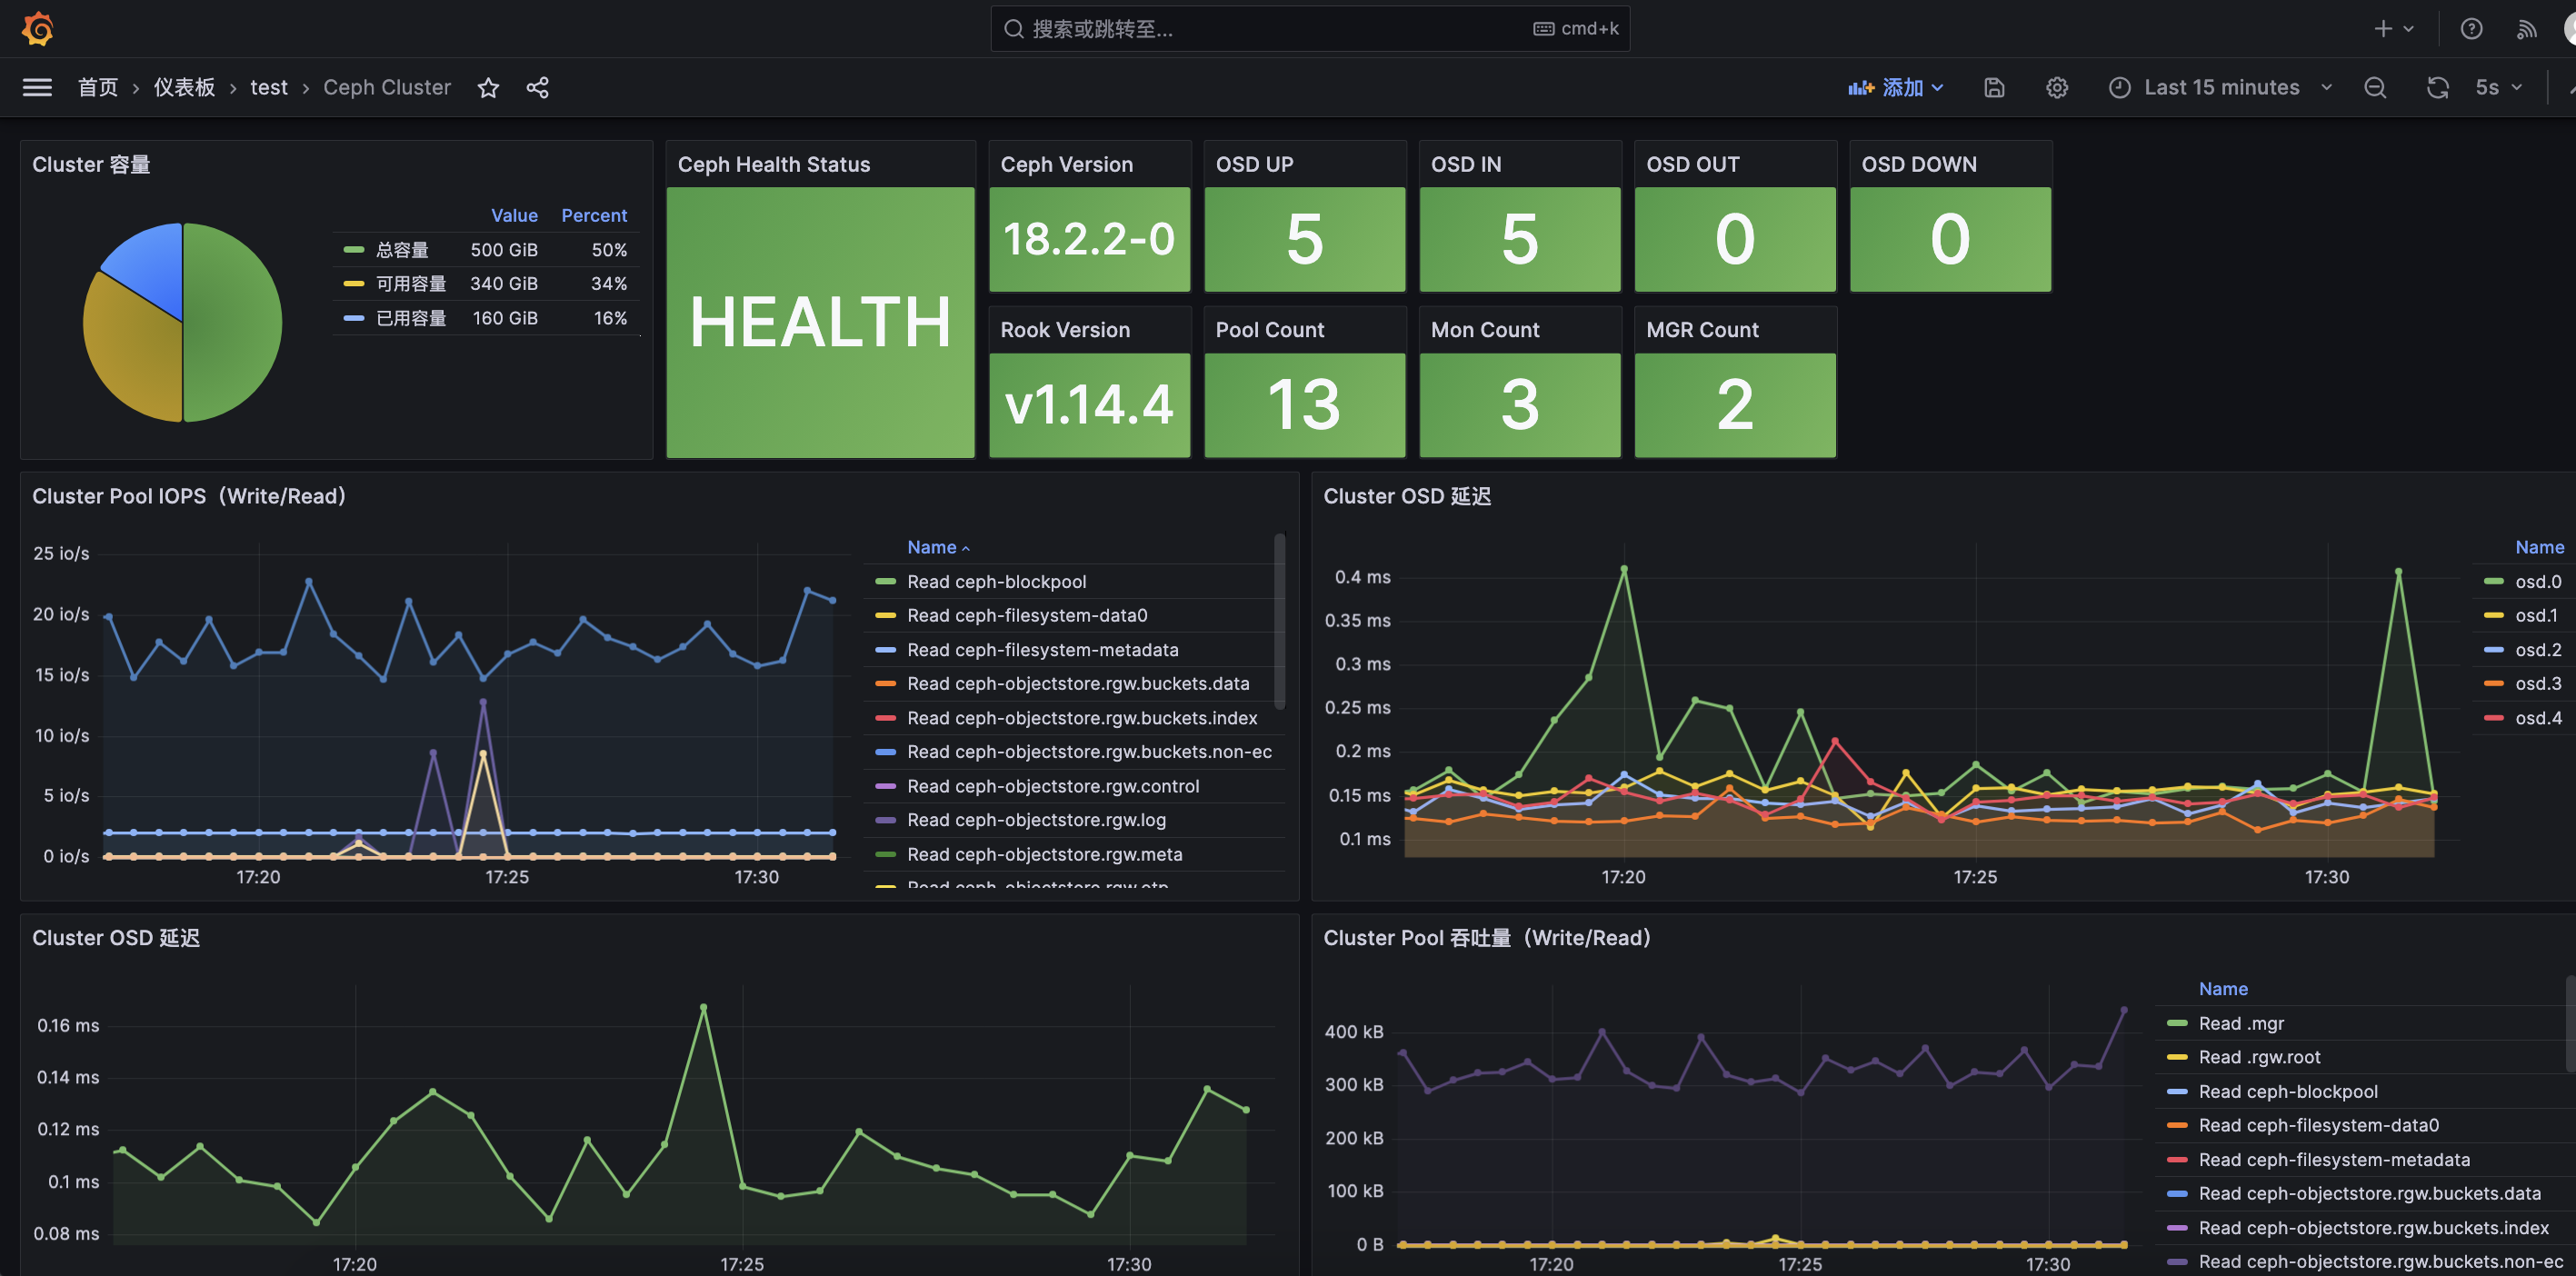Toggle Read .mgr series in throughput legend

coord(2241,1023)
